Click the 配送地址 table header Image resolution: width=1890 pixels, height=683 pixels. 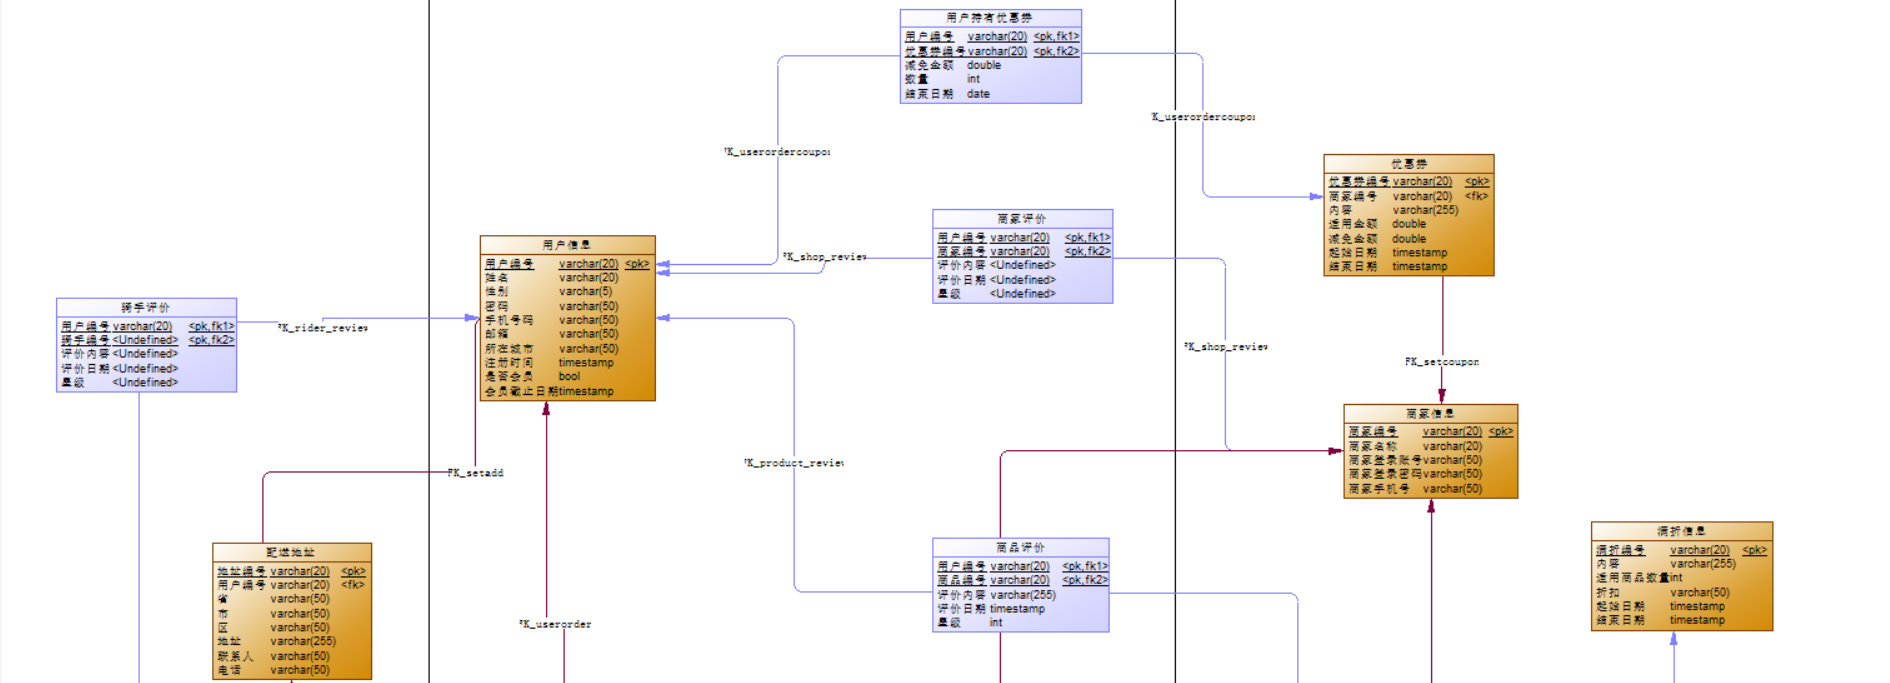coord(291,552)
